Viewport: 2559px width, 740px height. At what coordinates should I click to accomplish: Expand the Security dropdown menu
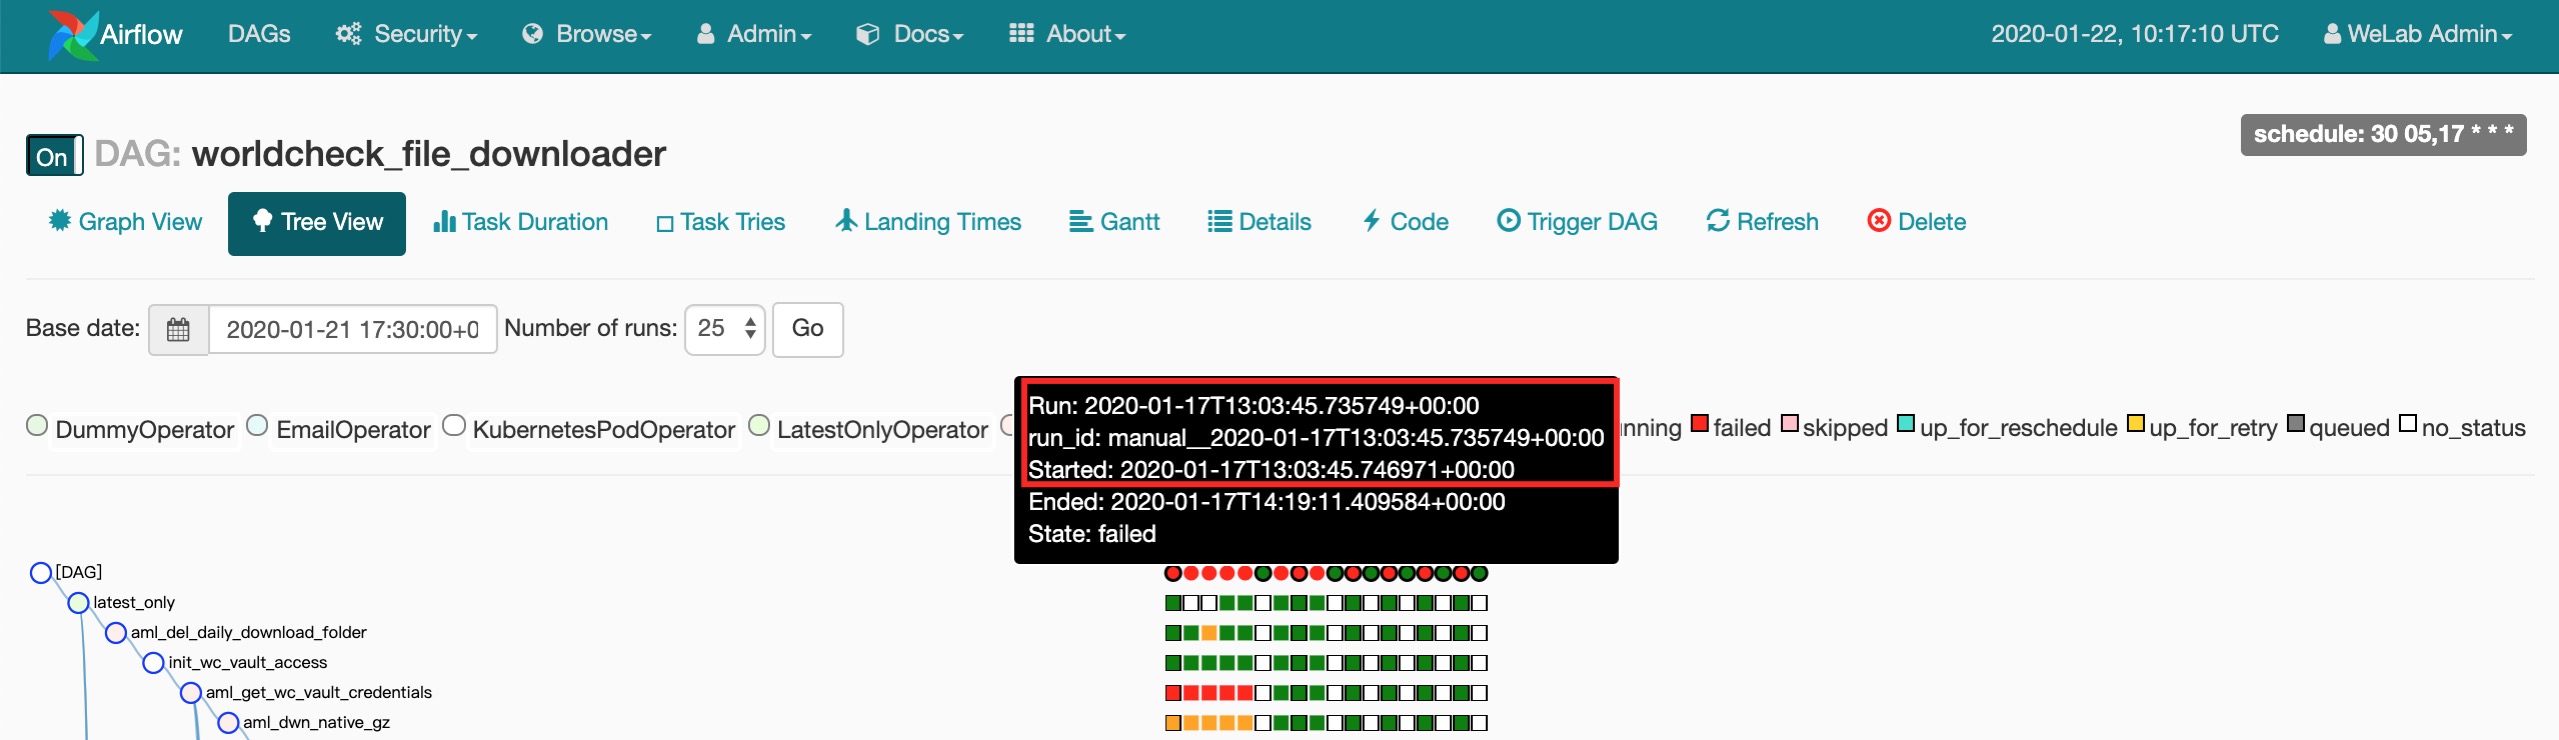407,34
